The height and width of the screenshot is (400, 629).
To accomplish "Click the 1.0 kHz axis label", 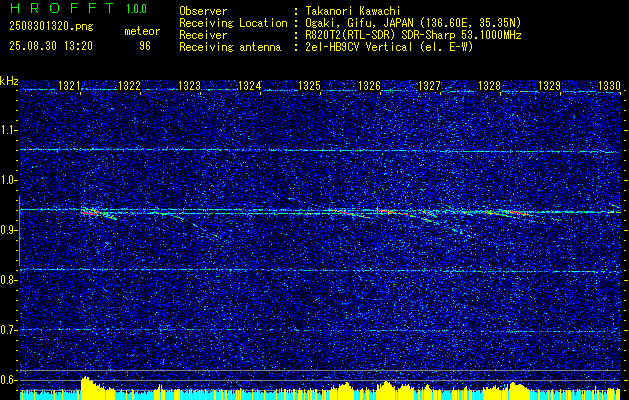I will [8, 181].
